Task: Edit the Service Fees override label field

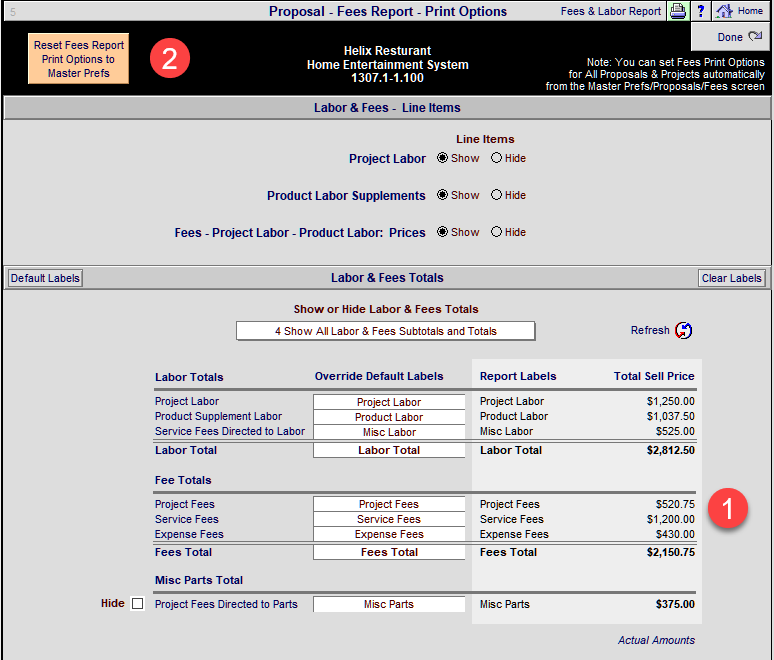Action: [389, 519]
